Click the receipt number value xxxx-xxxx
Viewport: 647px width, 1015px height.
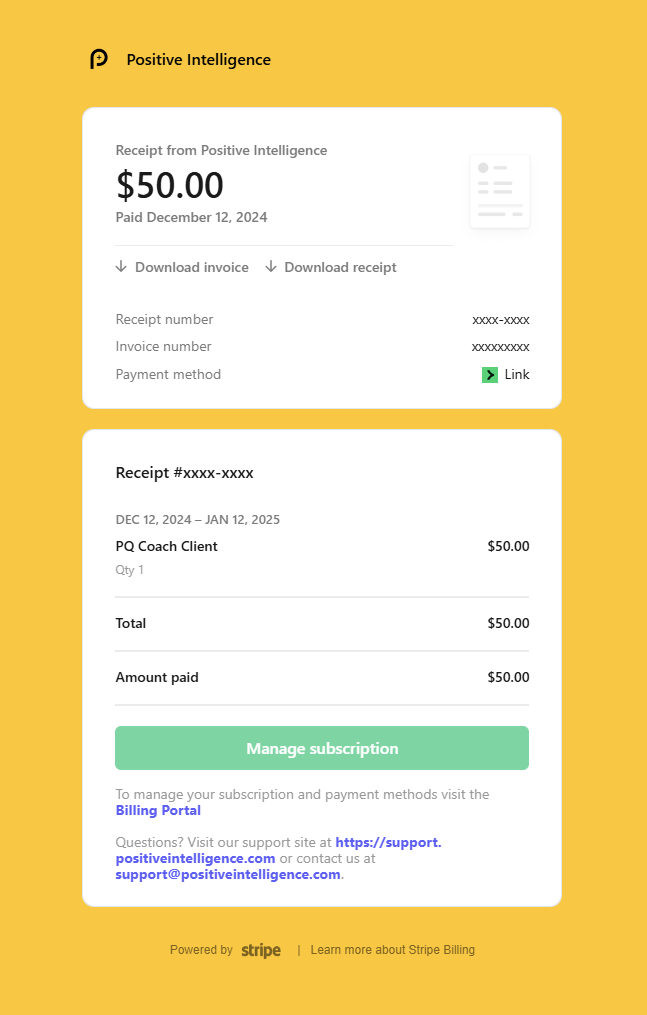tap(501, 320)
